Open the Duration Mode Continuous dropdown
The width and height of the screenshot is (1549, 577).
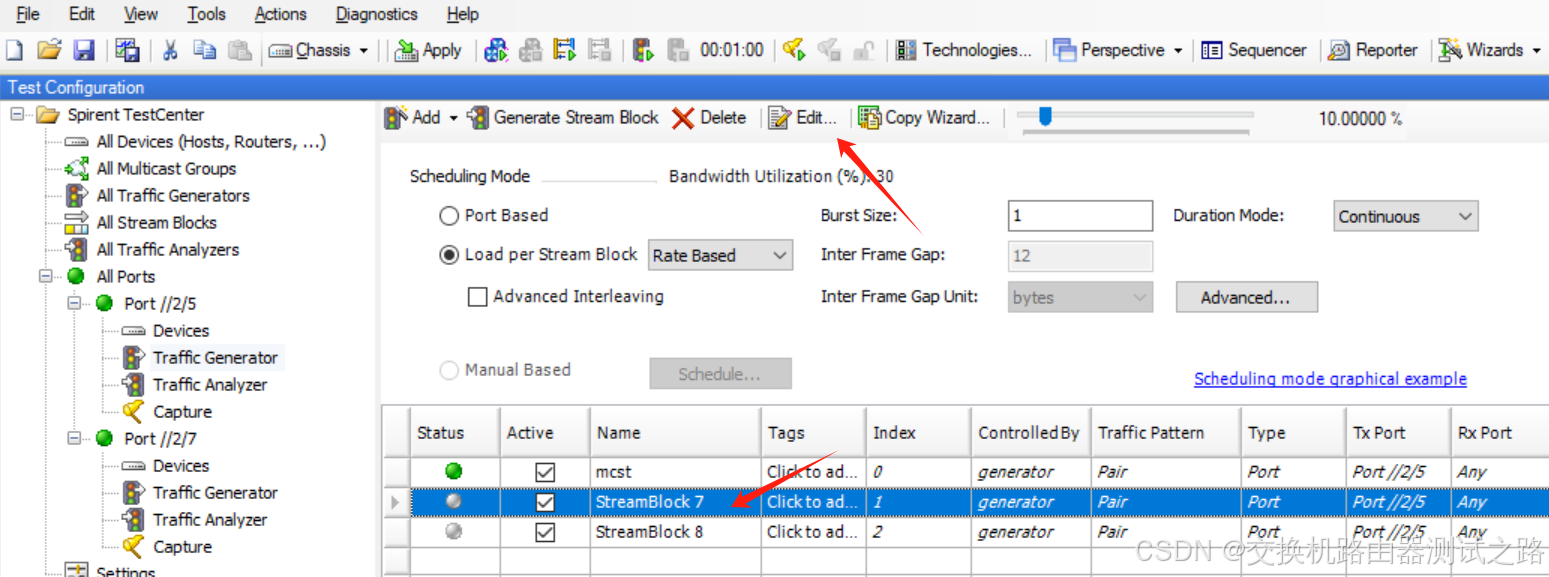(1406, 216)
